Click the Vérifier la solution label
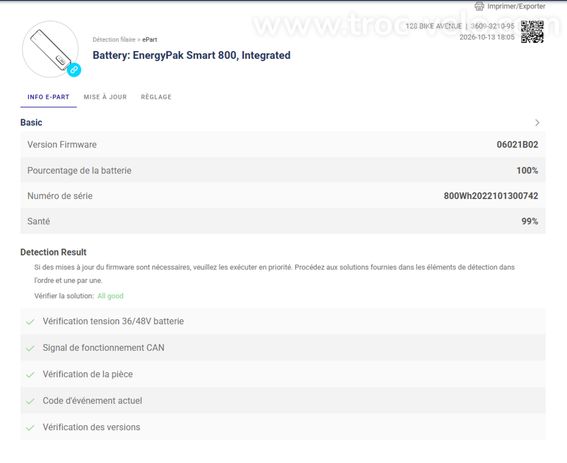Image resolution: width=567 pixels, height=463 pixels. tap(64, 296)
